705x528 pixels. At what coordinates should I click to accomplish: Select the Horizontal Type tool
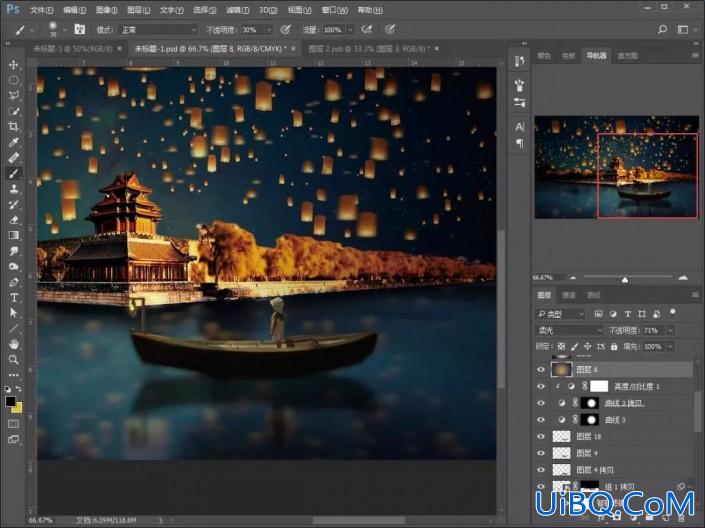[13, 297]
